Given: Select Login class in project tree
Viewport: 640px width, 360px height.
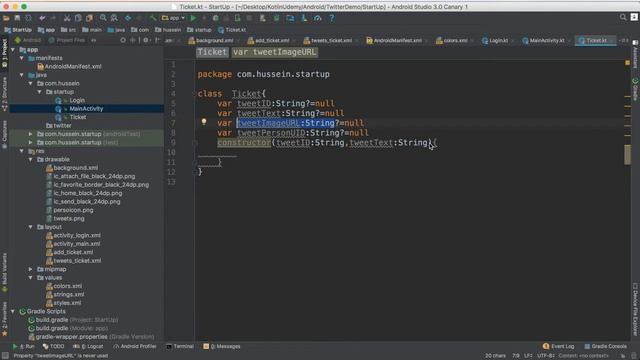Looking at the screenshot, I should pos(77,100).
